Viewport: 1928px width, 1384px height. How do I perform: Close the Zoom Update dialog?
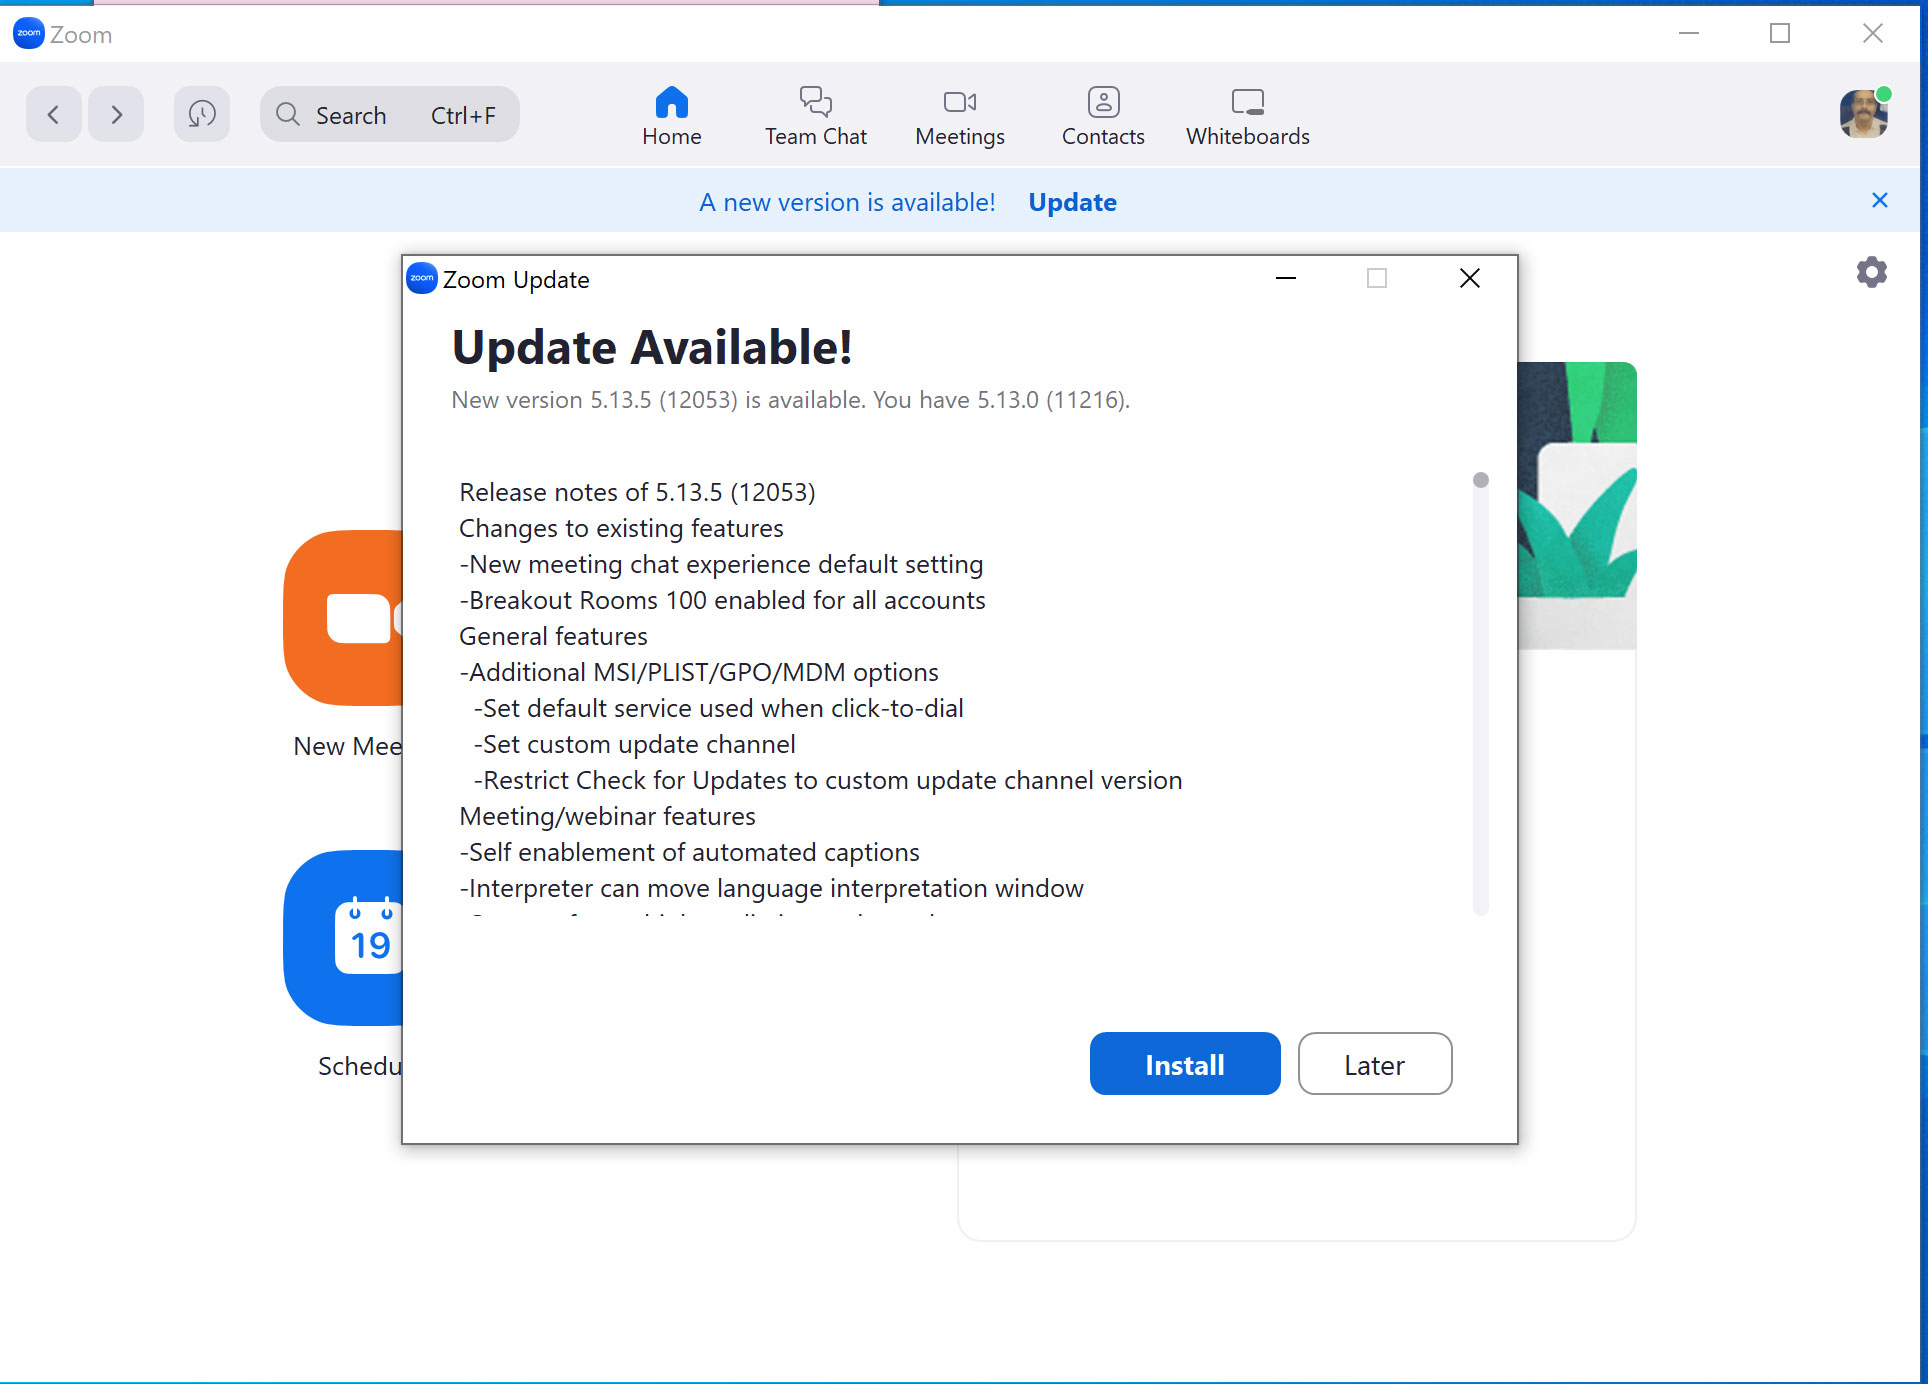pyautogui.click(x=1469, y=278)
